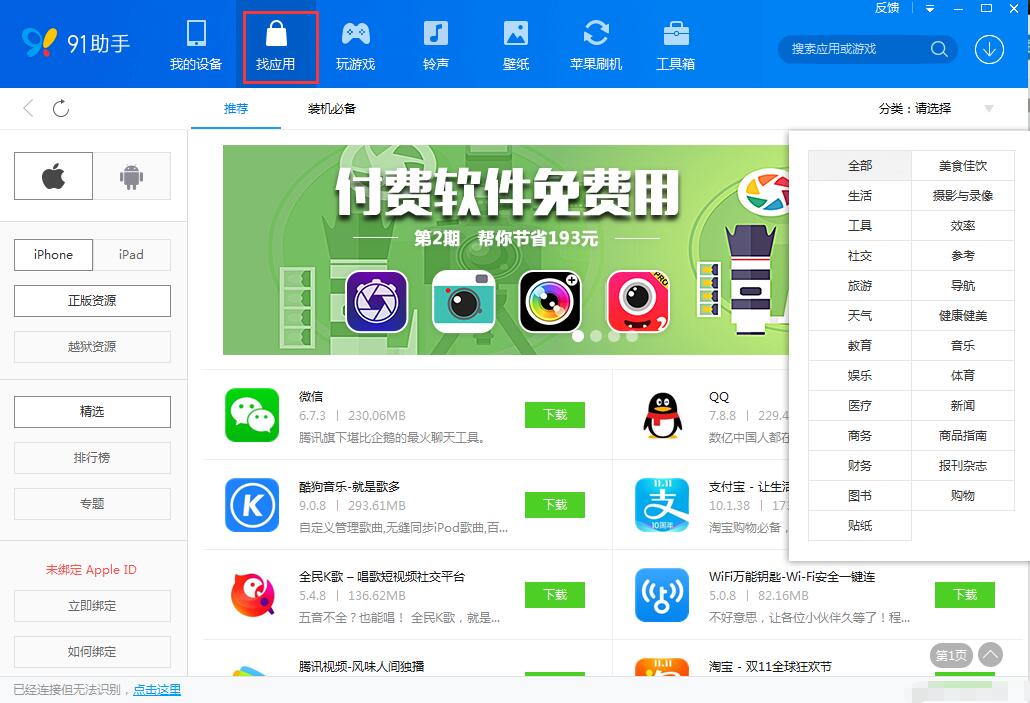Switch to the 装机必备 tab

tap(332, 108)
